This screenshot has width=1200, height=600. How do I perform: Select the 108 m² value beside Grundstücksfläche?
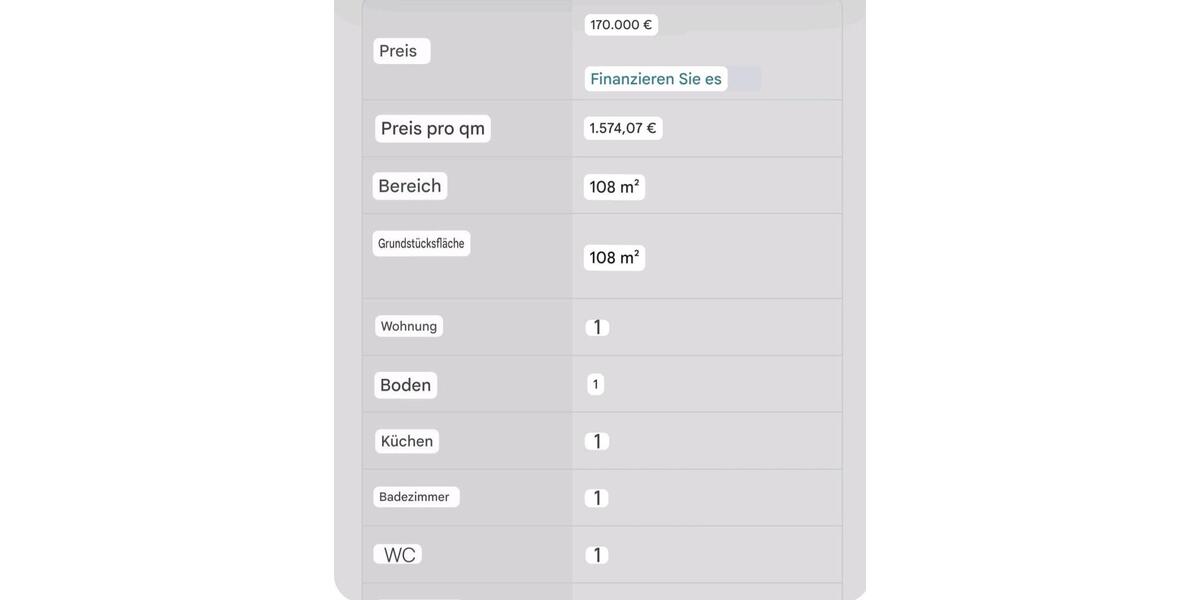(x=614, y=258)
